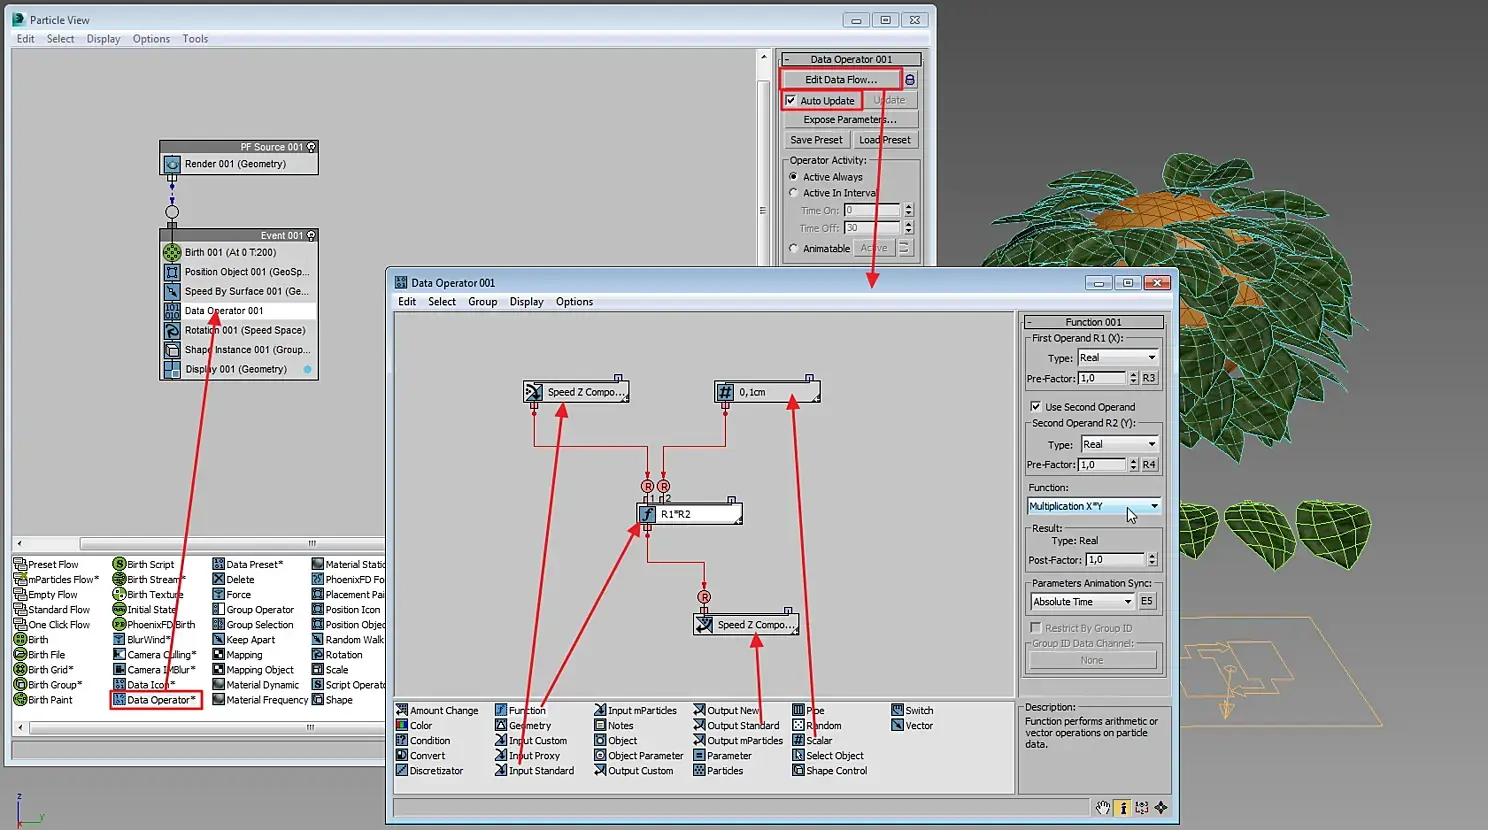Toggle Use Second Operand checkbox

click(x=1035, y=407)
